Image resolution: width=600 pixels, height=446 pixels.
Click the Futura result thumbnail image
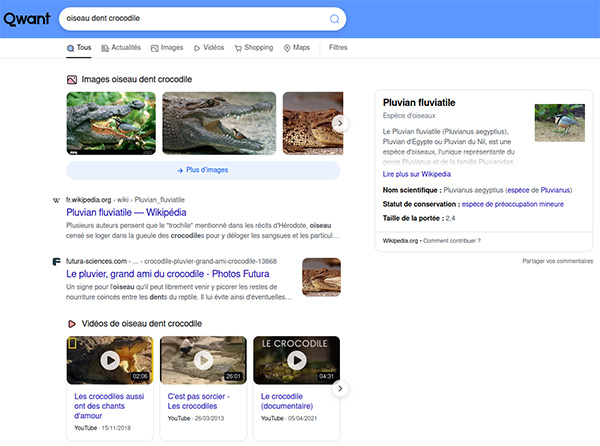321,277
